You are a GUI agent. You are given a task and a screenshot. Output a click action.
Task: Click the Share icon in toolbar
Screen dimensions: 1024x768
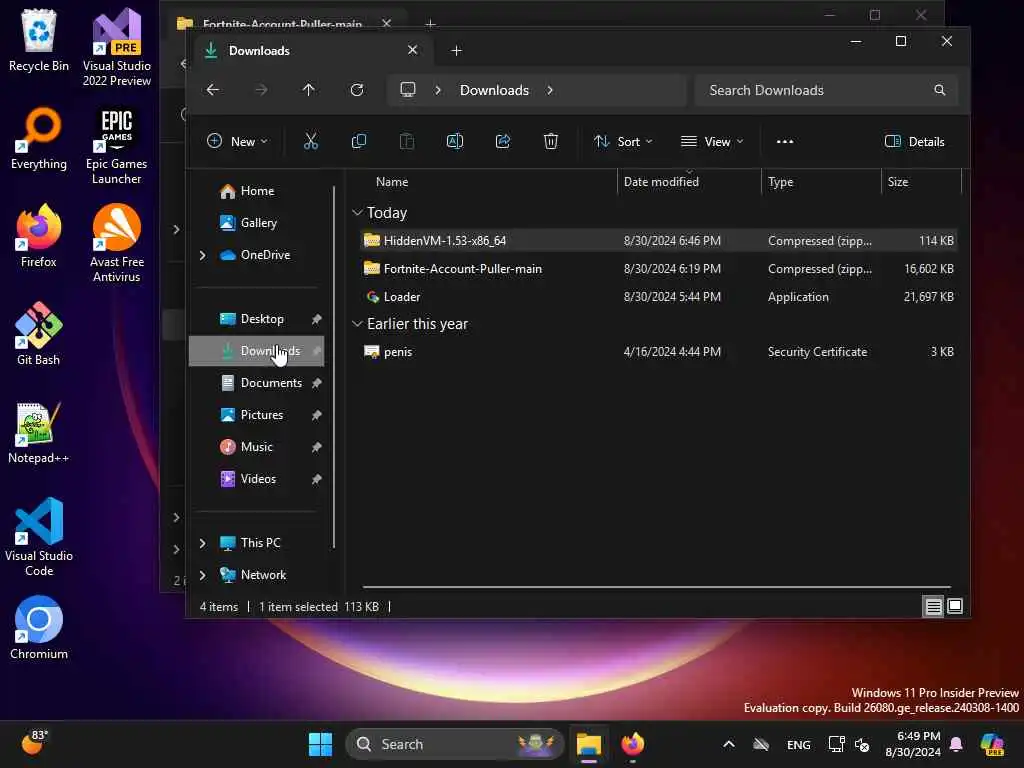tap(503, 141)
